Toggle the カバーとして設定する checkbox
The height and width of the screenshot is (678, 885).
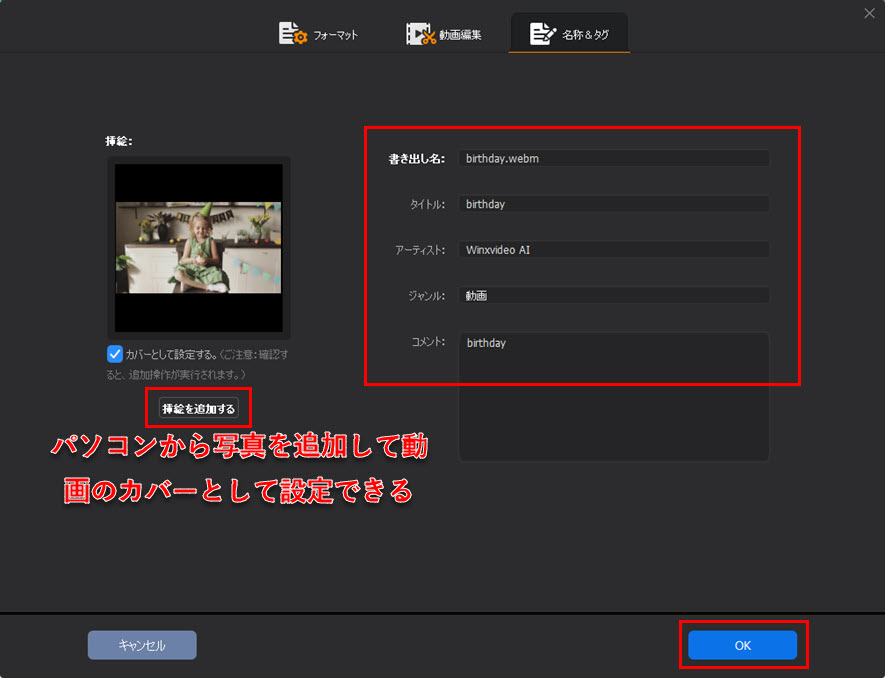(115, 354)
